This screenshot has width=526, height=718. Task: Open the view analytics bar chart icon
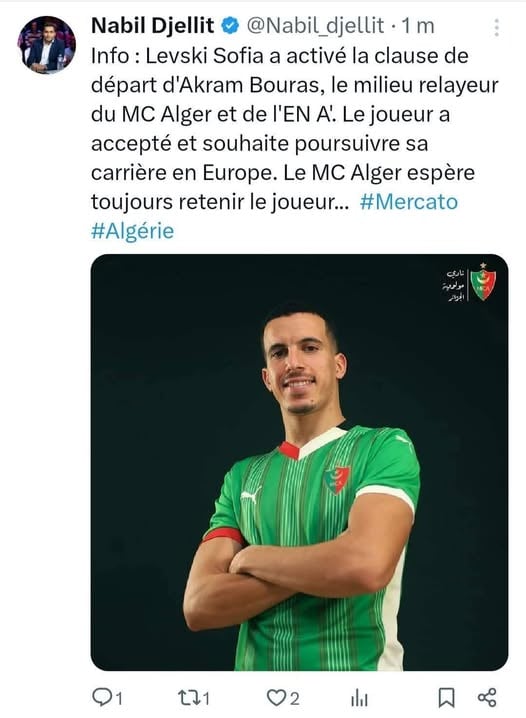pos(359,698)
